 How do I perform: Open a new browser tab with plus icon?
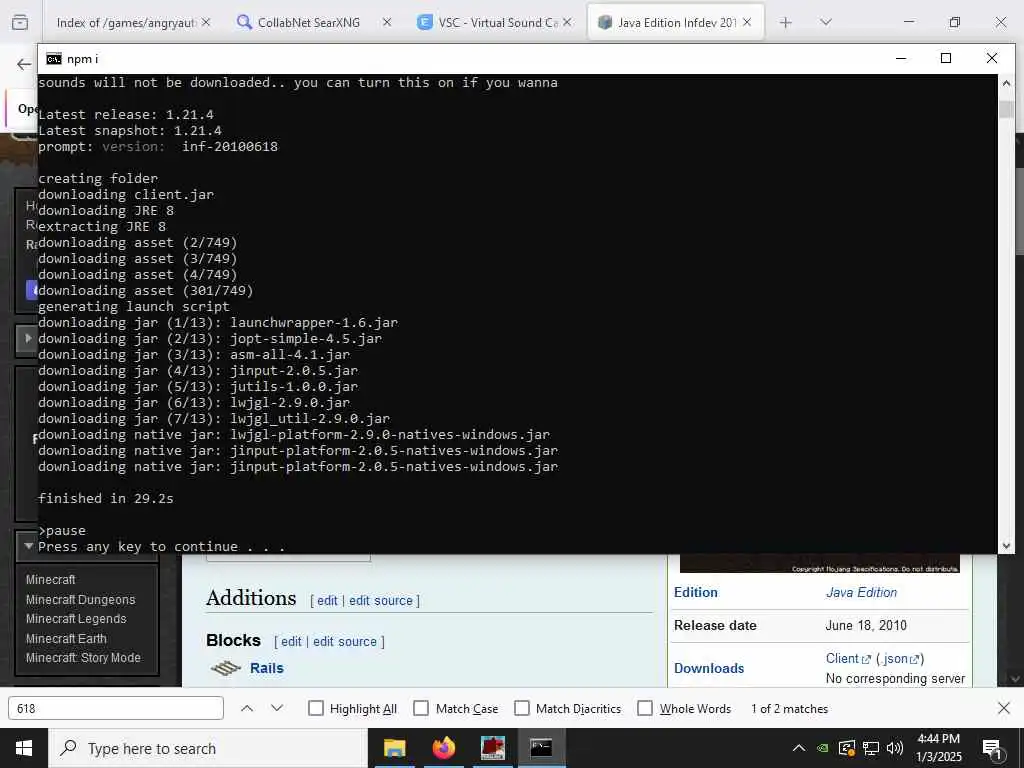786,22
